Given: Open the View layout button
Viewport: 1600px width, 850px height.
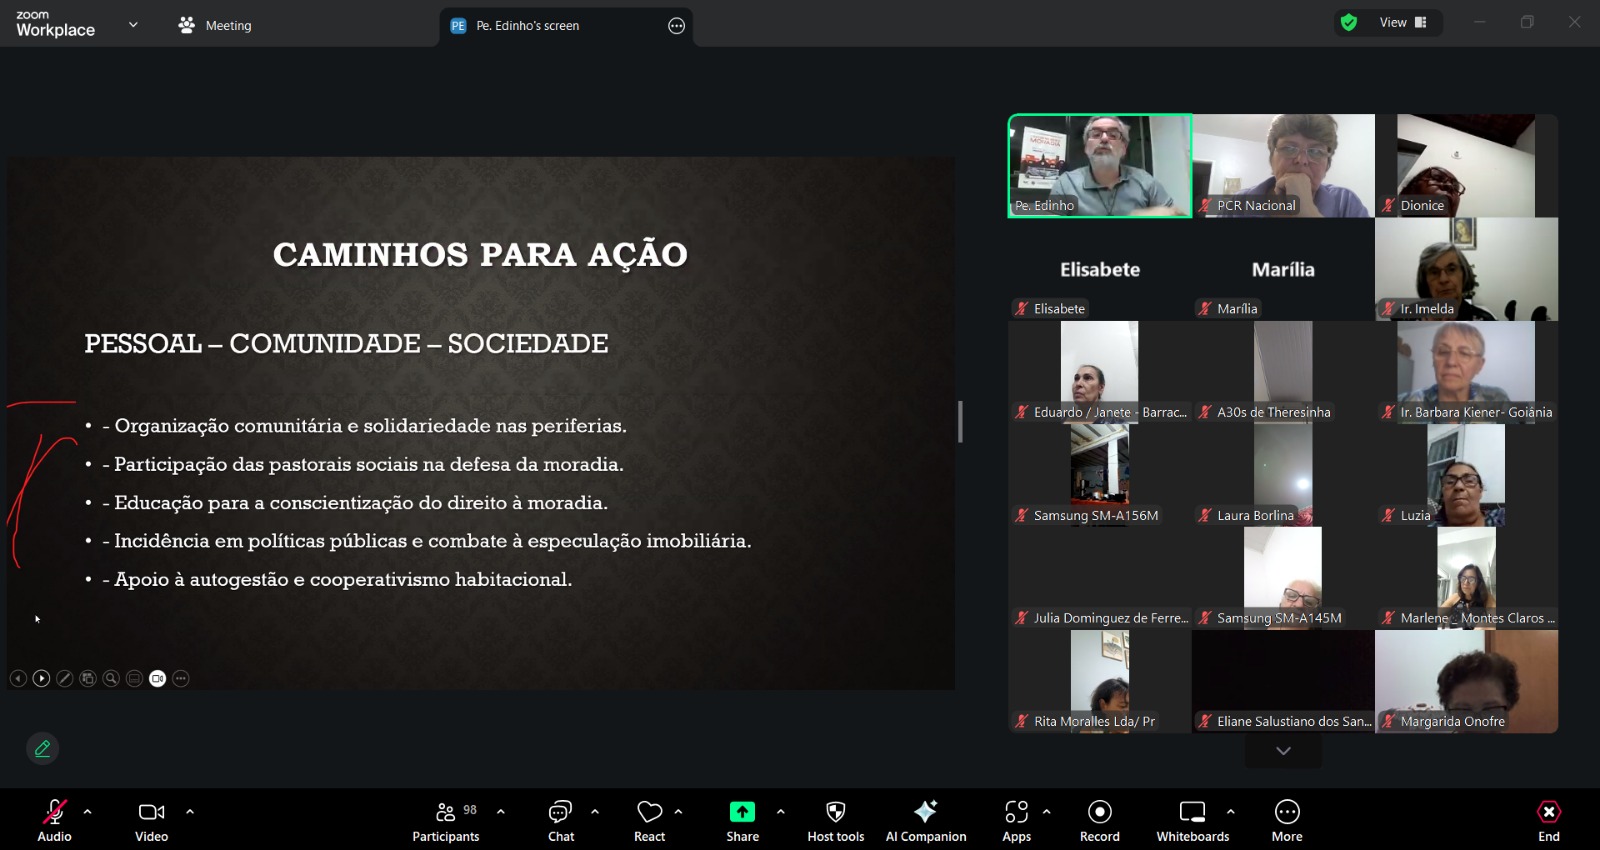Looking at the screenshot, I should (1402, 23).
